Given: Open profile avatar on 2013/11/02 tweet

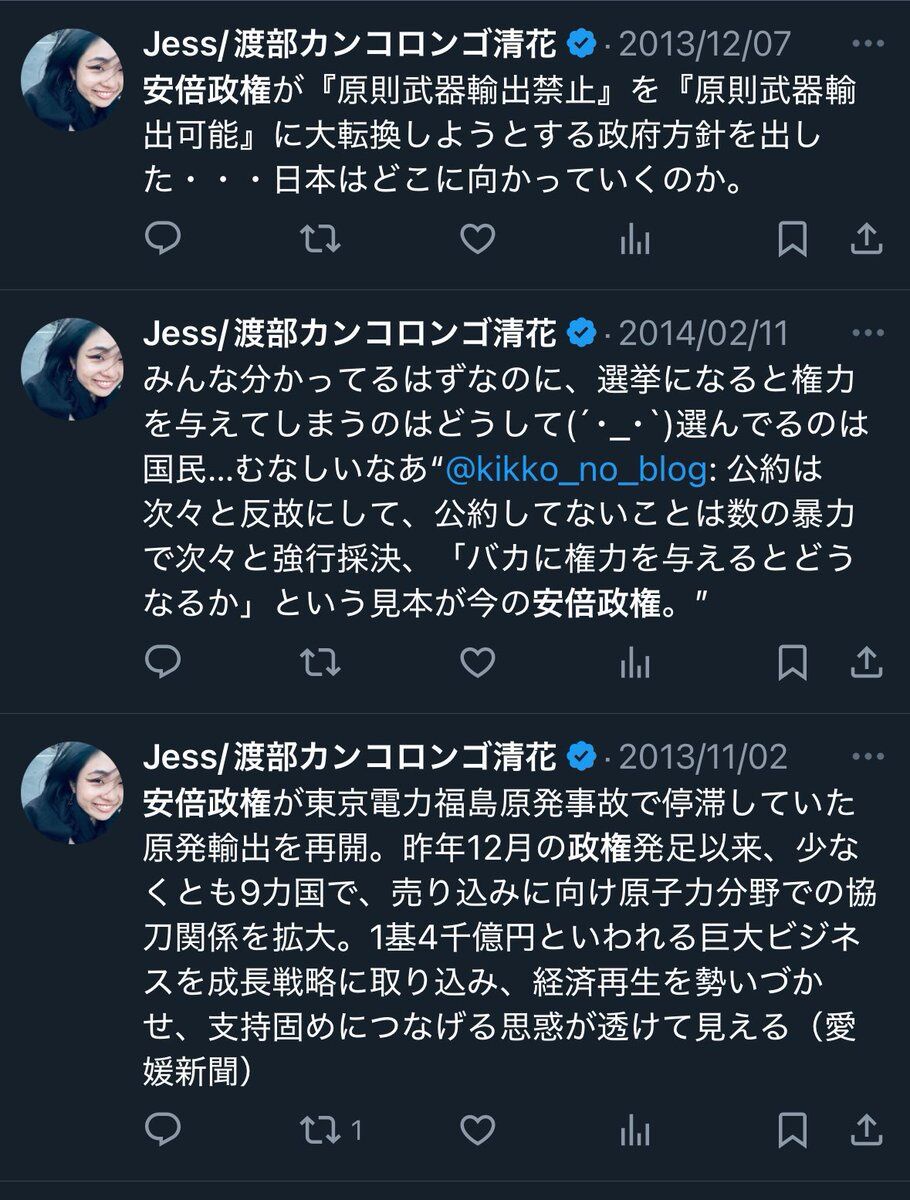Looking at the screenshot, I should [x=72, y=792].
